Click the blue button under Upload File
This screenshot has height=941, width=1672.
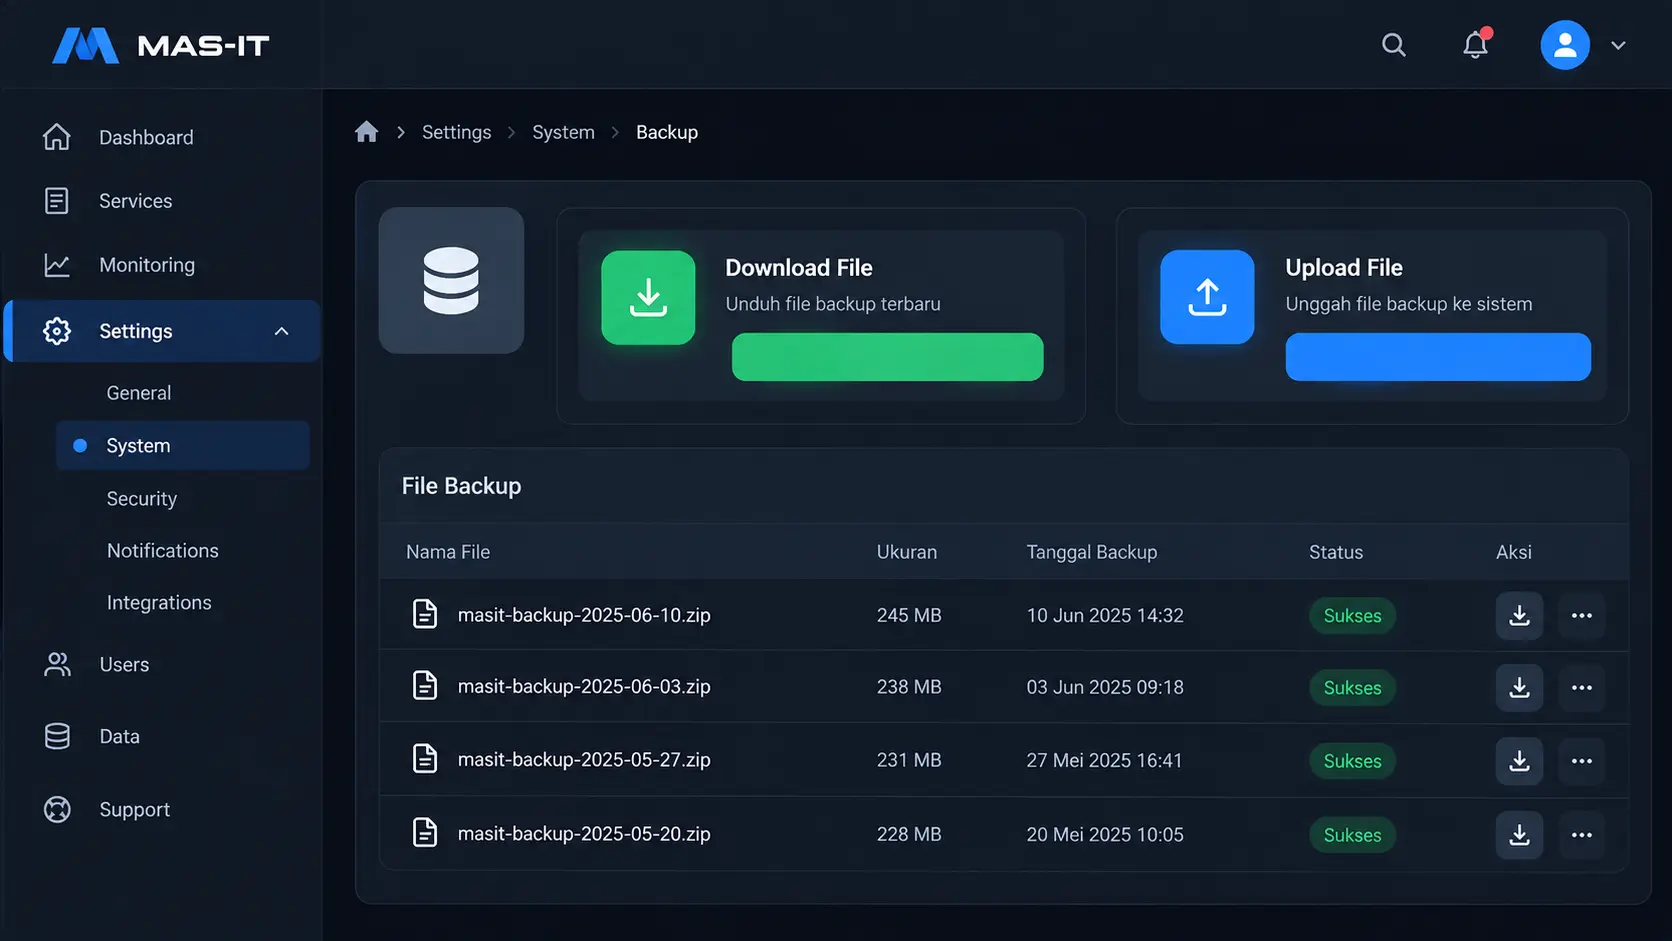1438,357
